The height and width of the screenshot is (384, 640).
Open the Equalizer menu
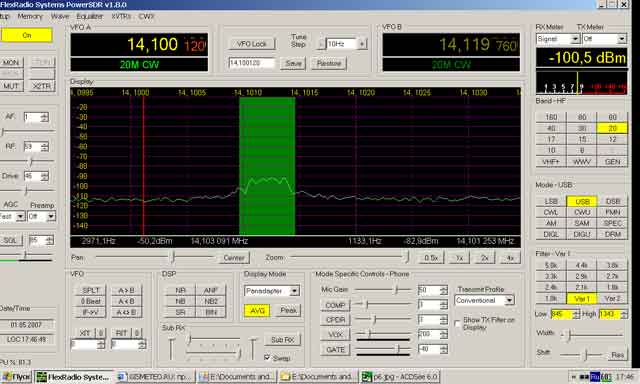coord(89,16)
